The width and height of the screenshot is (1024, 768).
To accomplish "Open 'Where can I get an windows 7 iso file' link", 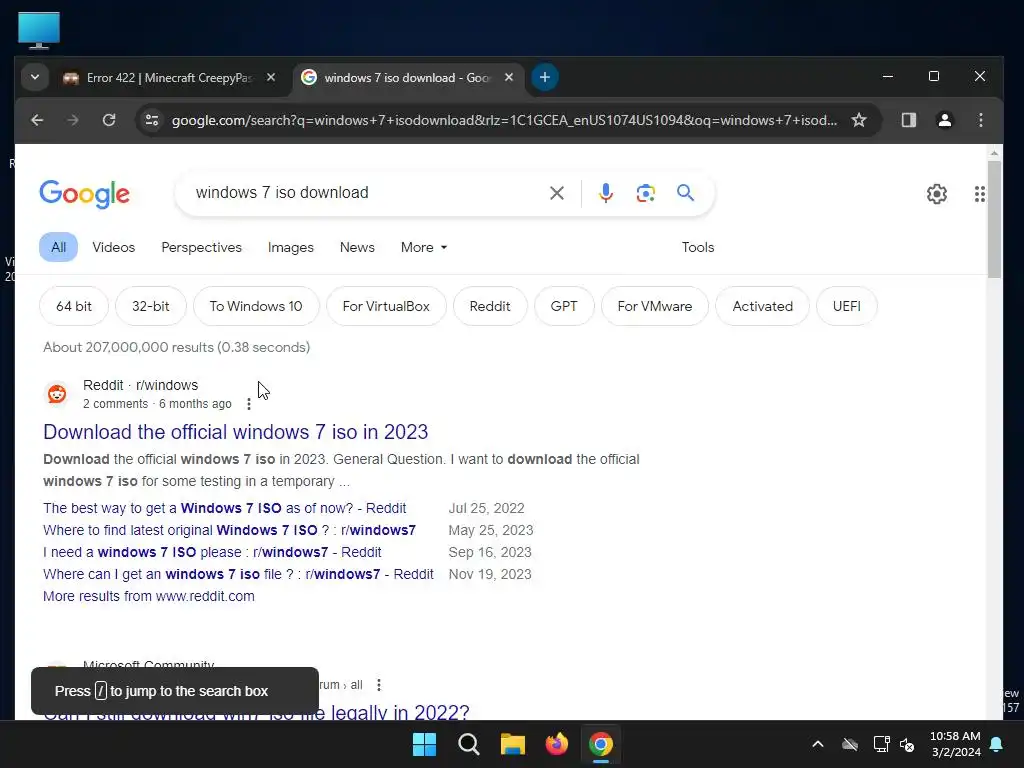I will tap(238, 575).
